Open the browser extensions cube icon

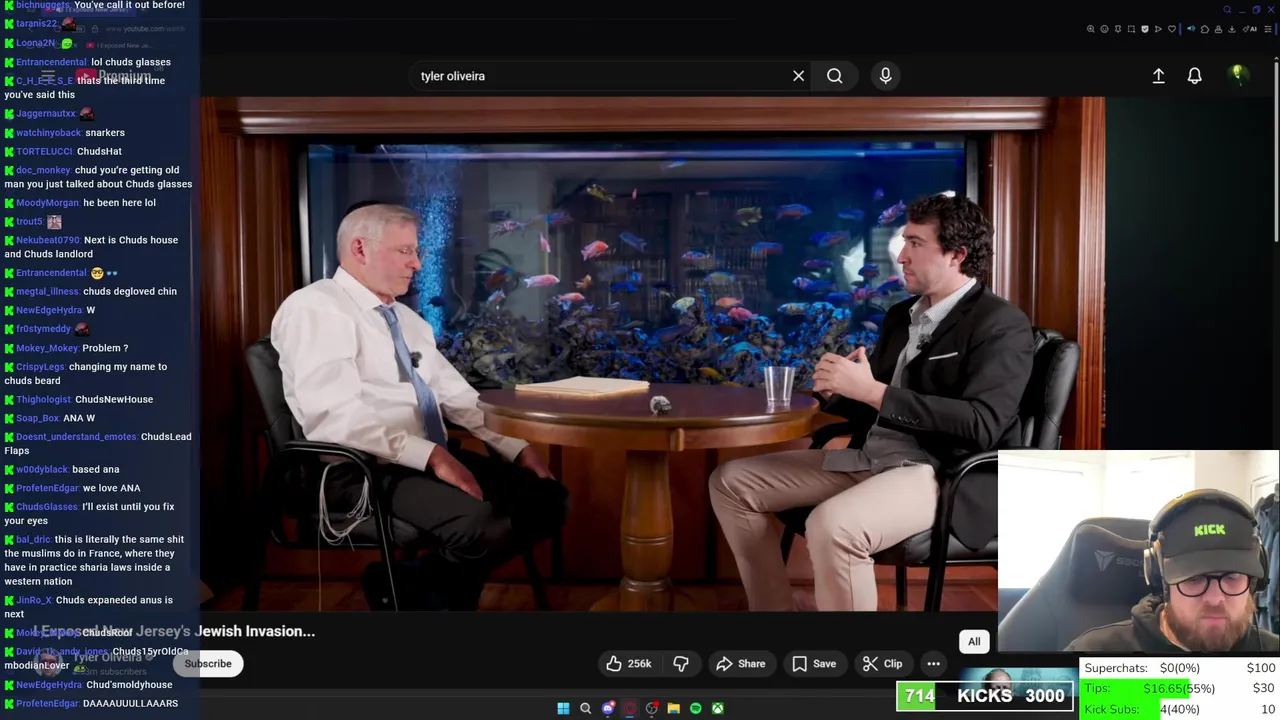(x=1205, y=29)
